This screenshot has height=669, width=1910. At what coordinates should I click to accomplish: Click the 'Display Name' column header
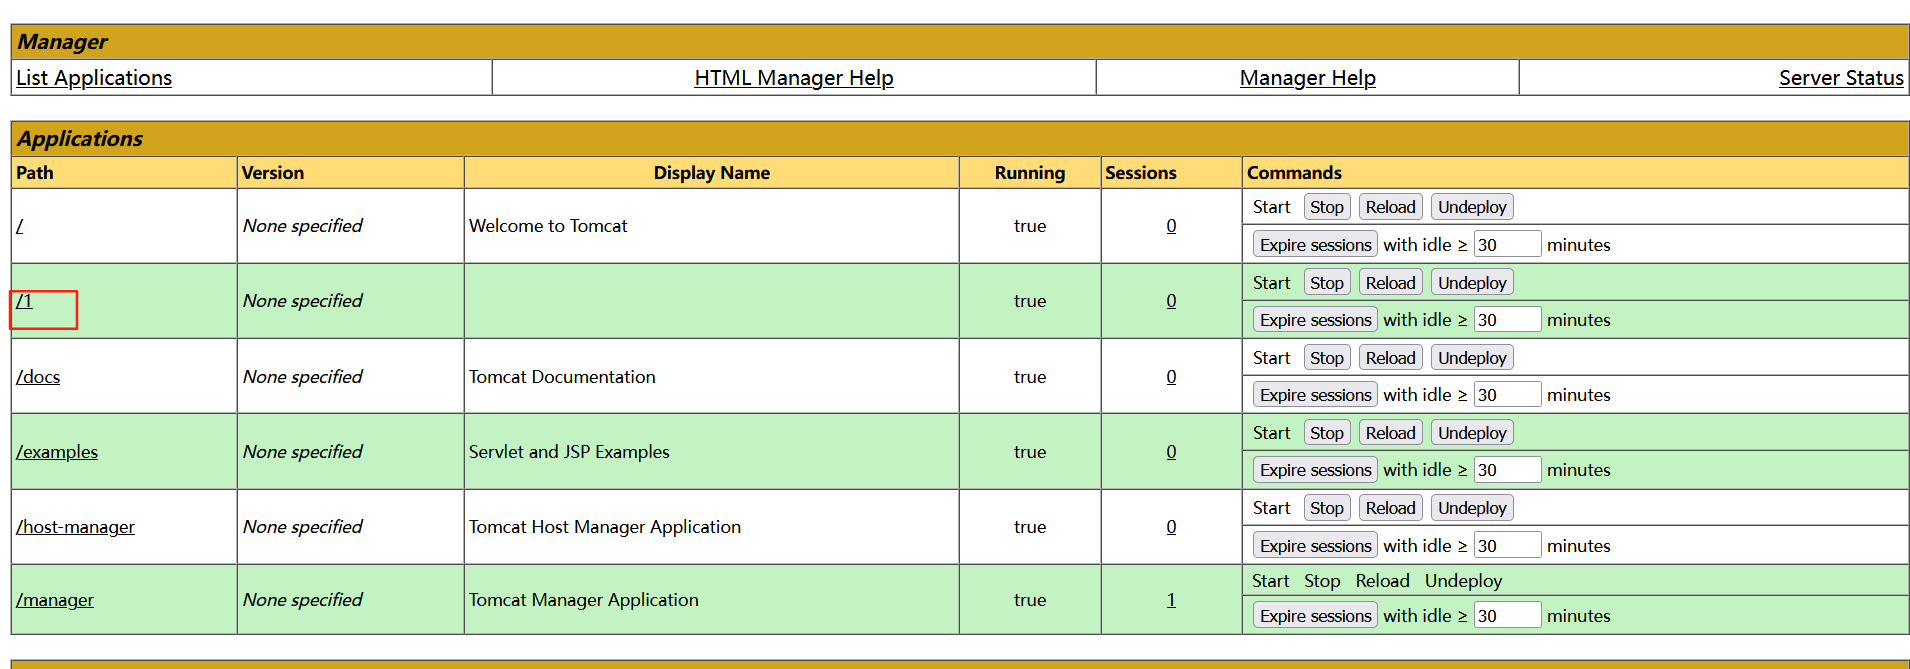point(711,173)
